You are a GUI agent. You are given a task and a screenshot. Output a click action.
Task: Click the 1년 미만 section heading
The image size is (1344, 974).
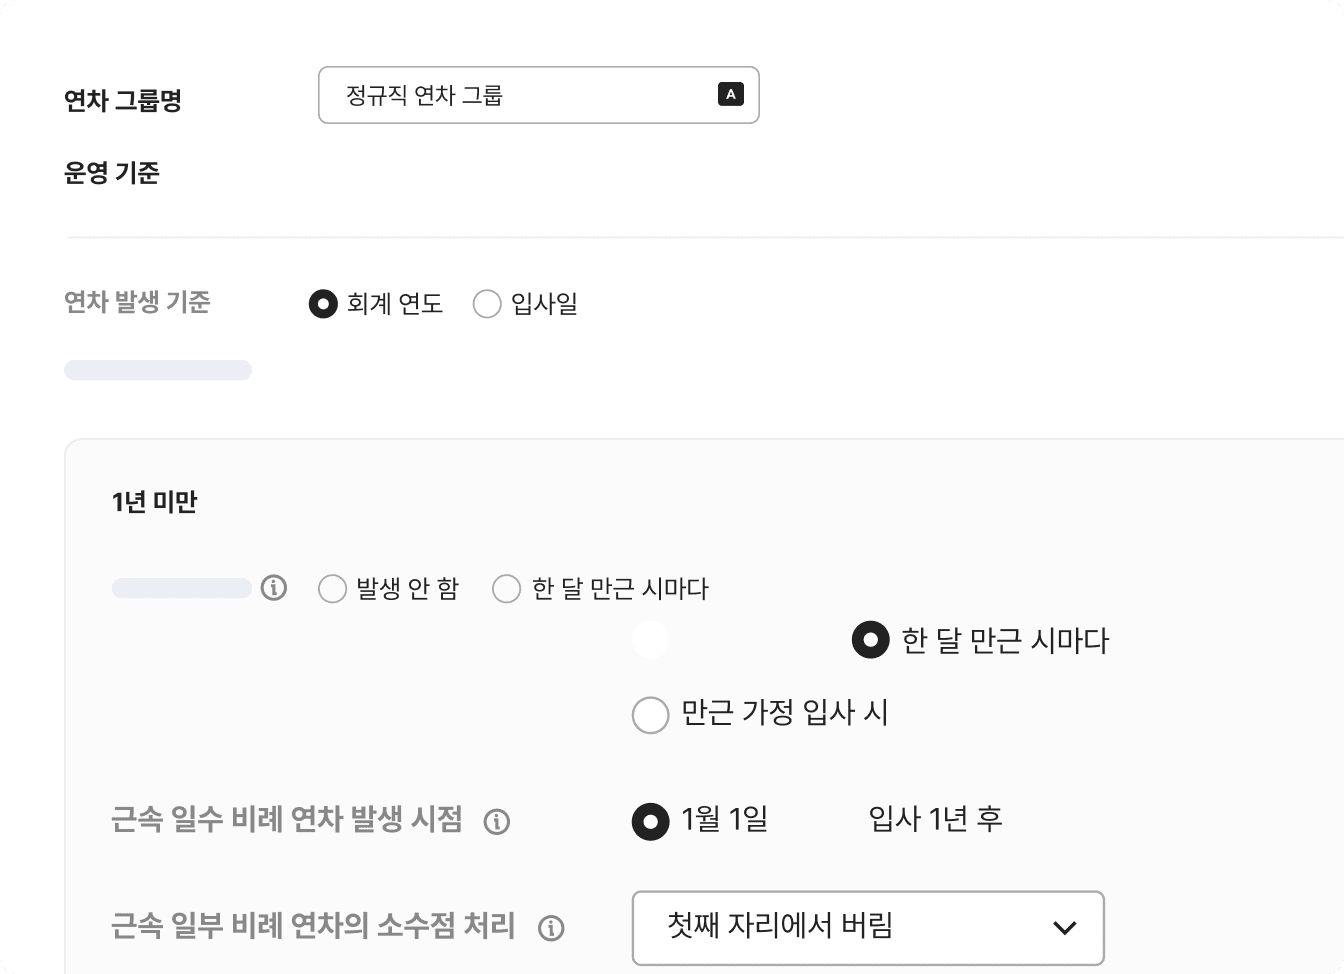155,502
